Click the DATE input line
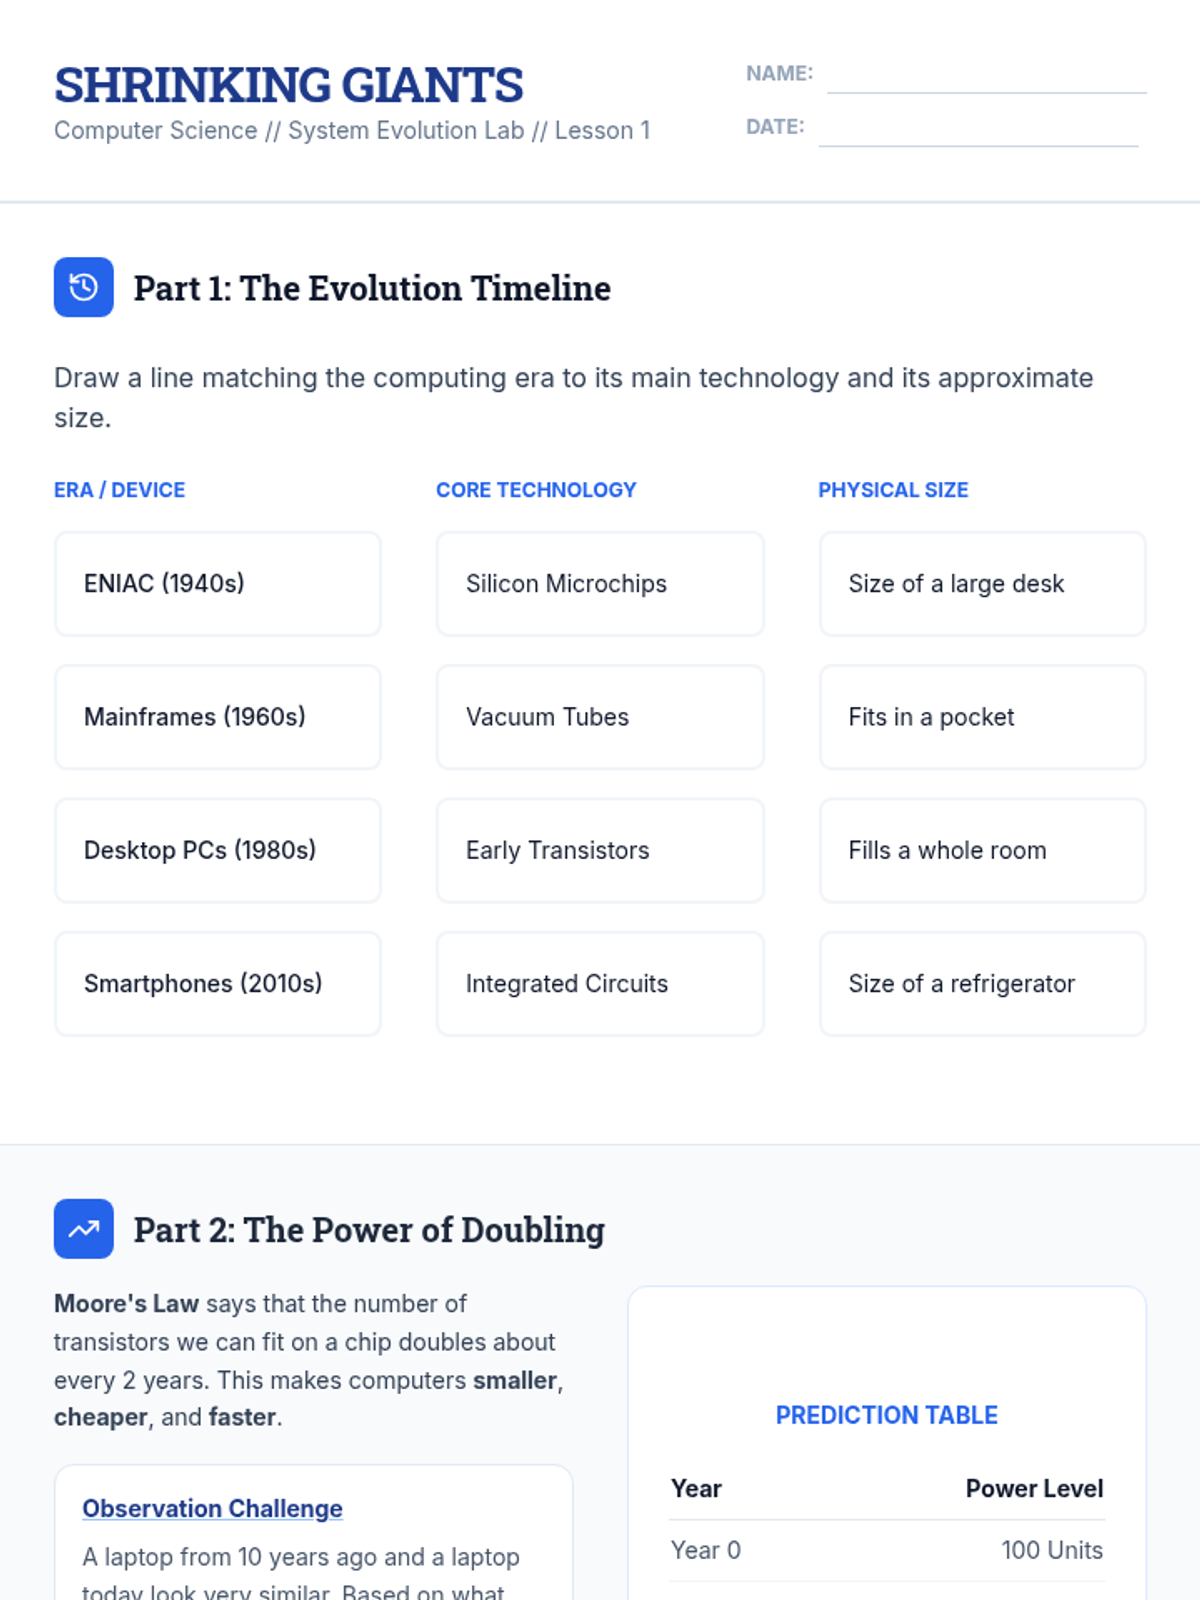Viewport: 1200px width, 1600px height. coord(978,128)
